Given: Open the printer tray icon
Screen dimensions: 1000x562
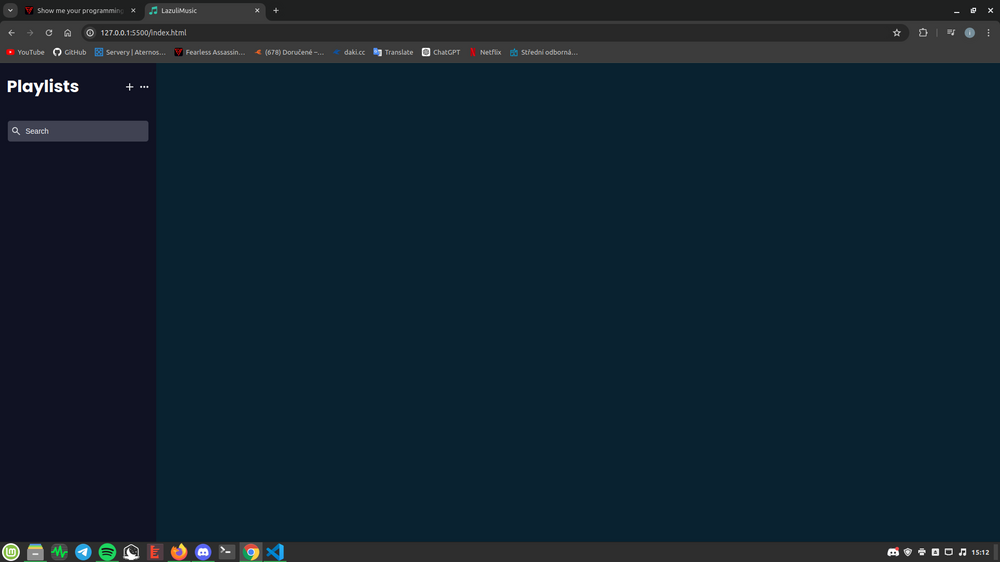Looking at the screenshot, I should pyautogui.click(x=922, y=552).
